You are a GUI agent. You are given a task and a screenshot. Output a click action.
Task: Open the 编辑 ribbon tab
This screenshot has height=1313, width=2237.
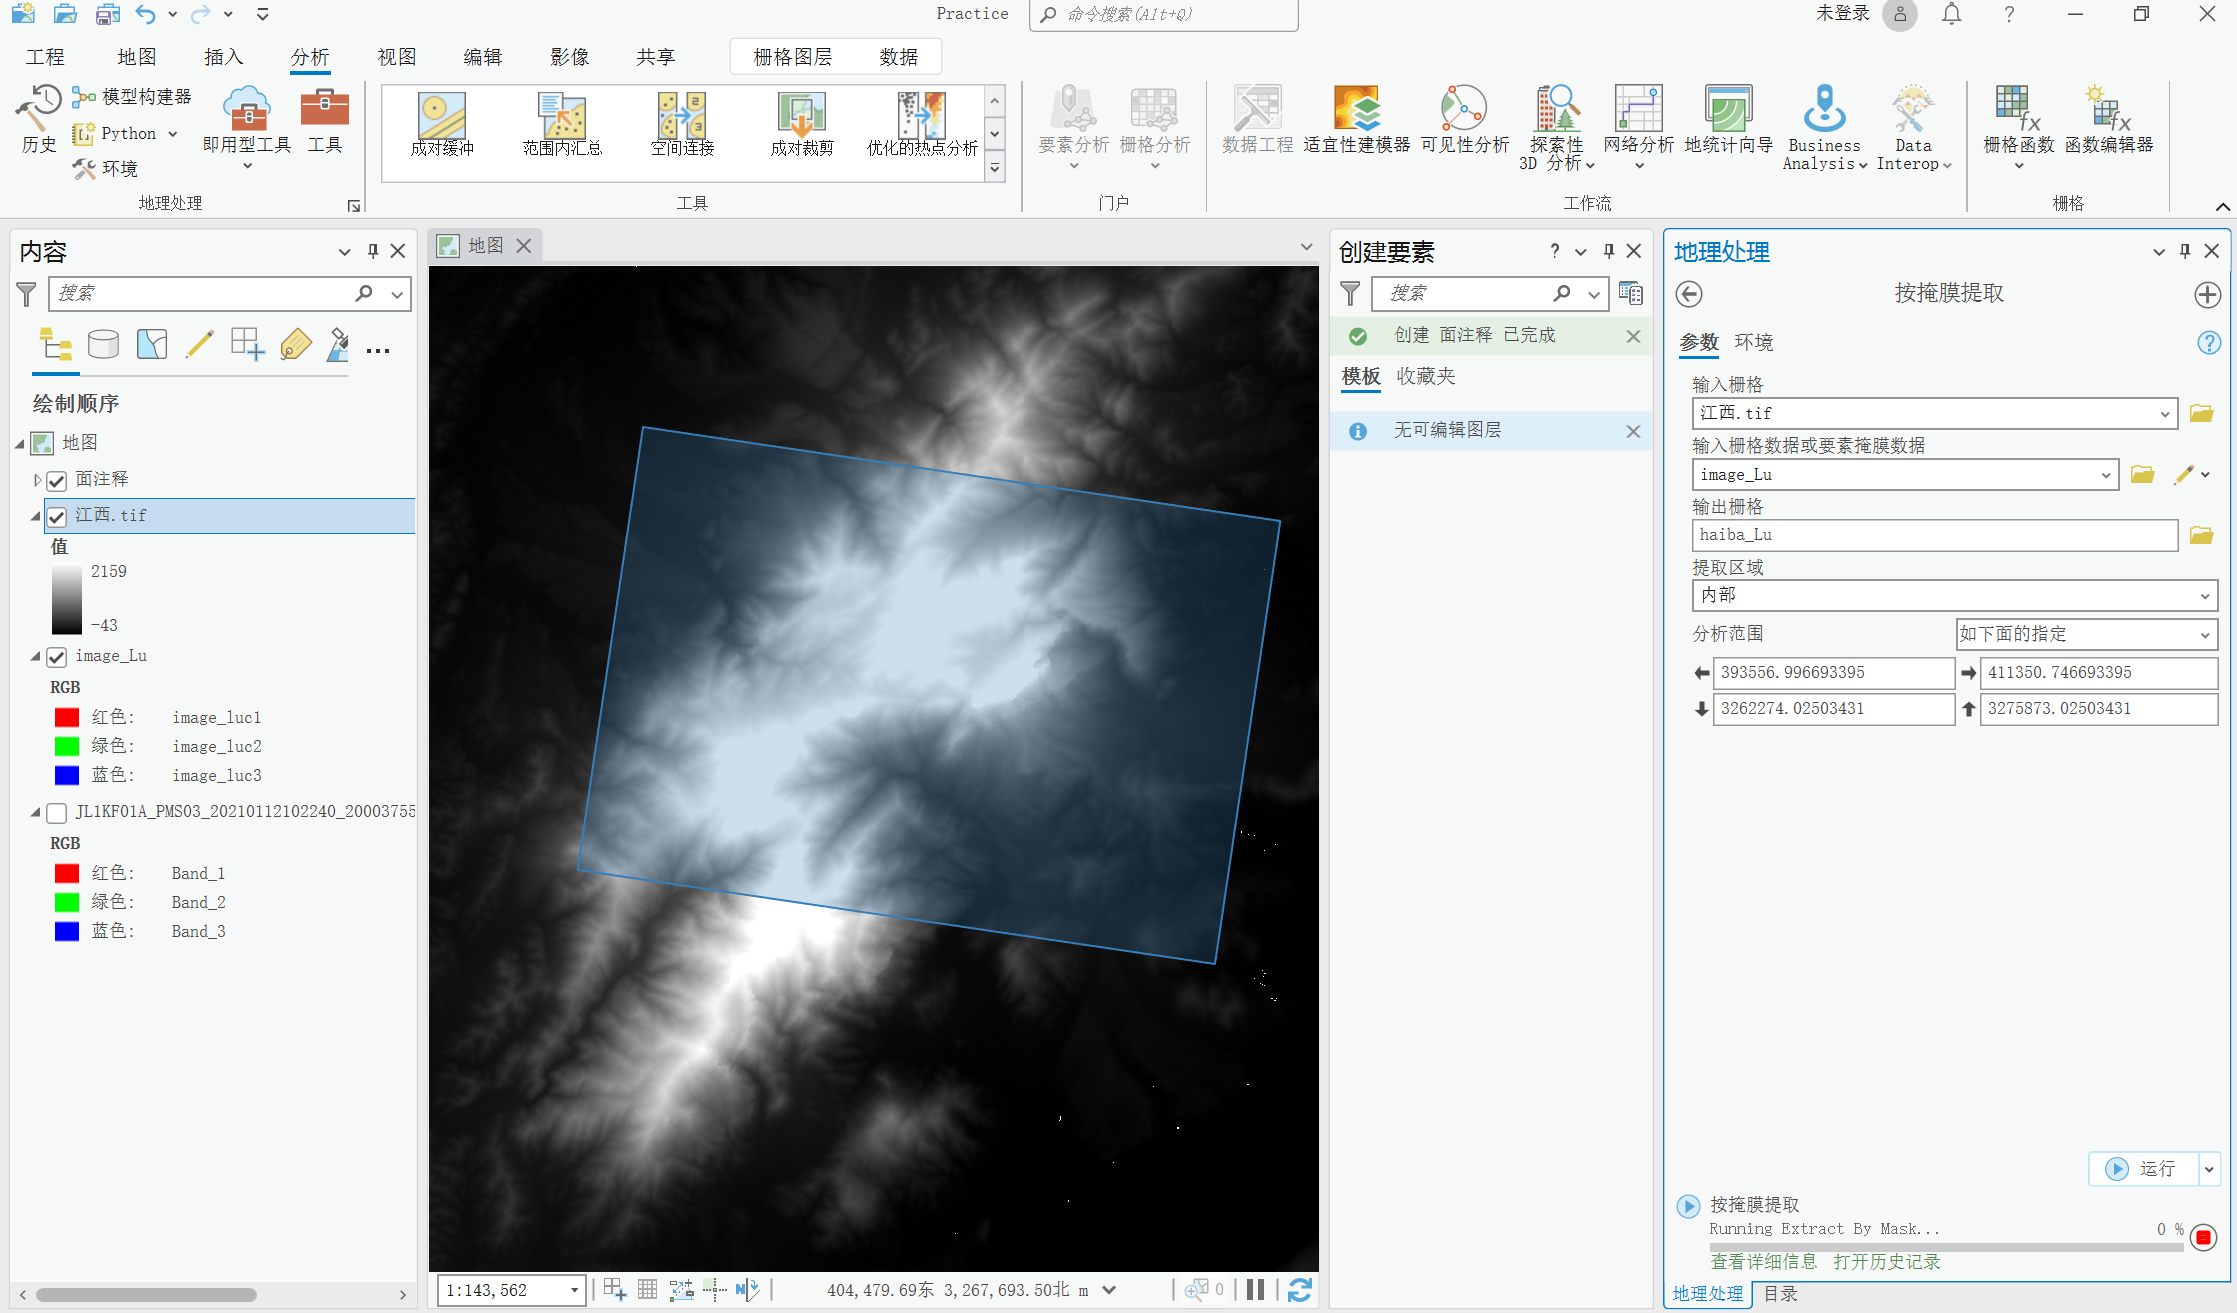tap(482, 57)
